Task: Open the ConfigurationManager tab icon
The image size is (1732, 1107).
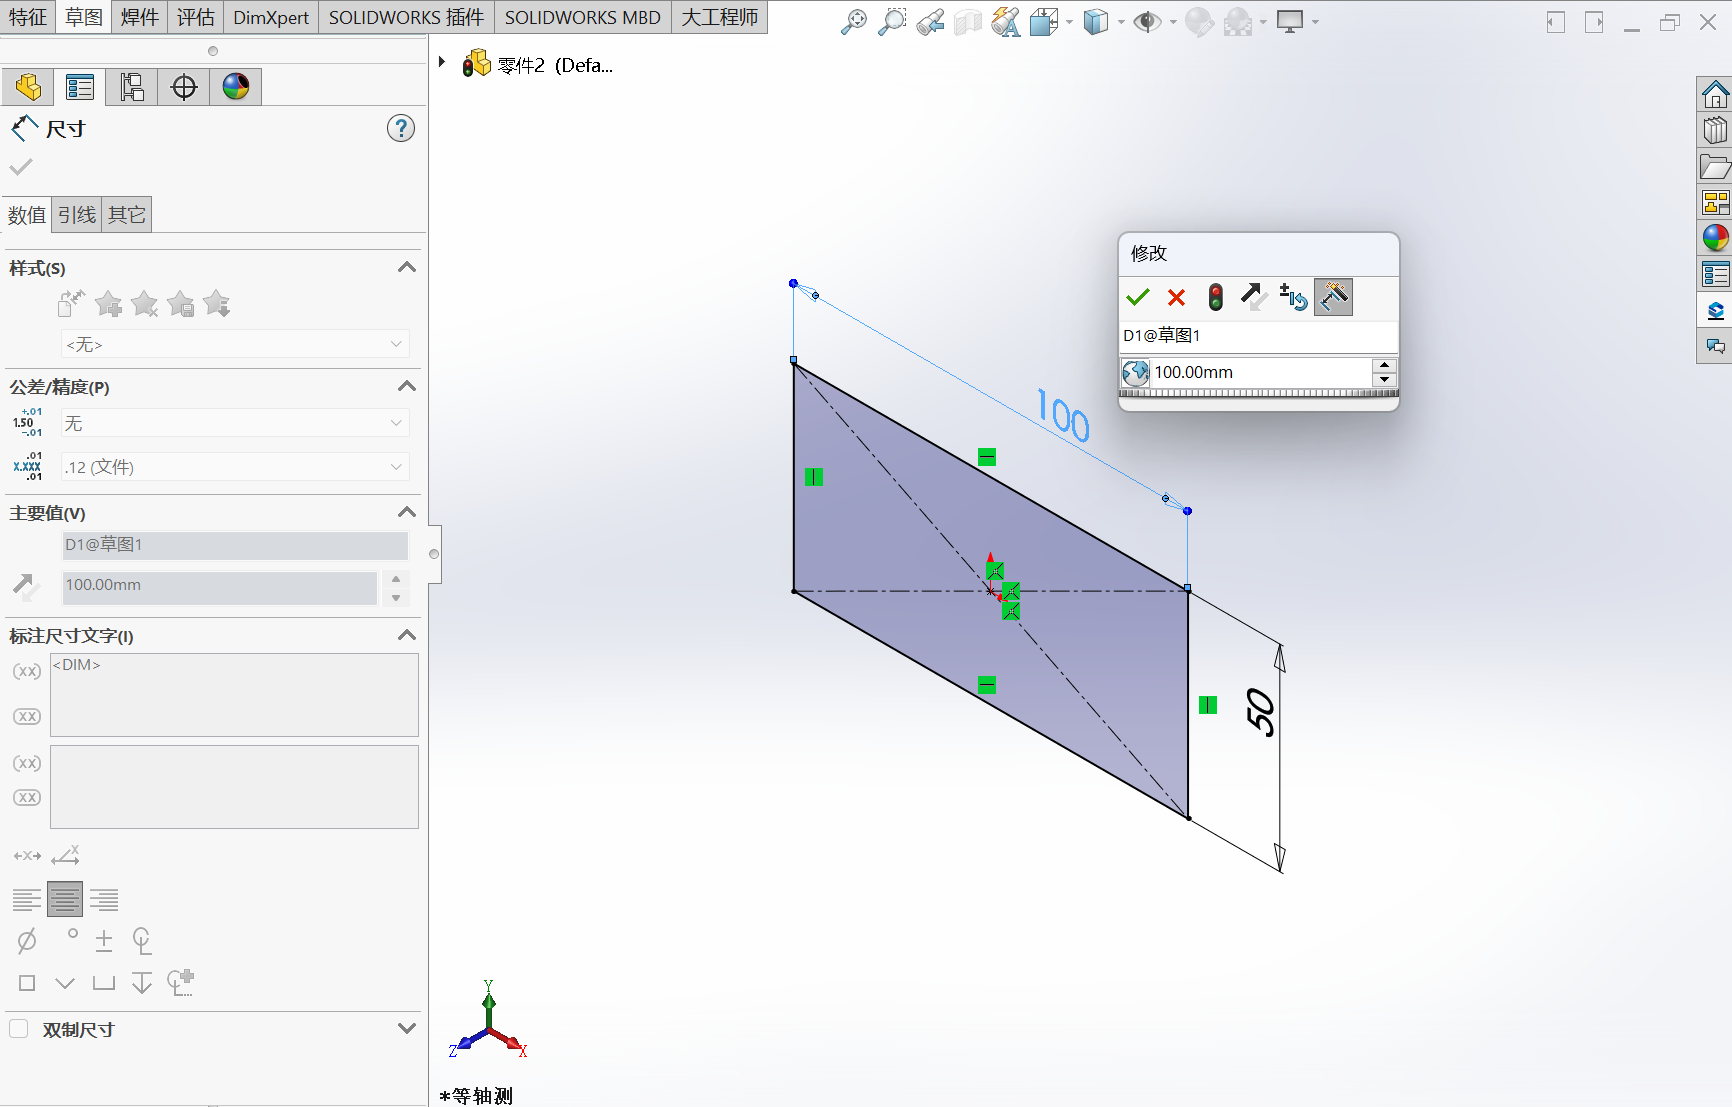Action: [132, 87]
